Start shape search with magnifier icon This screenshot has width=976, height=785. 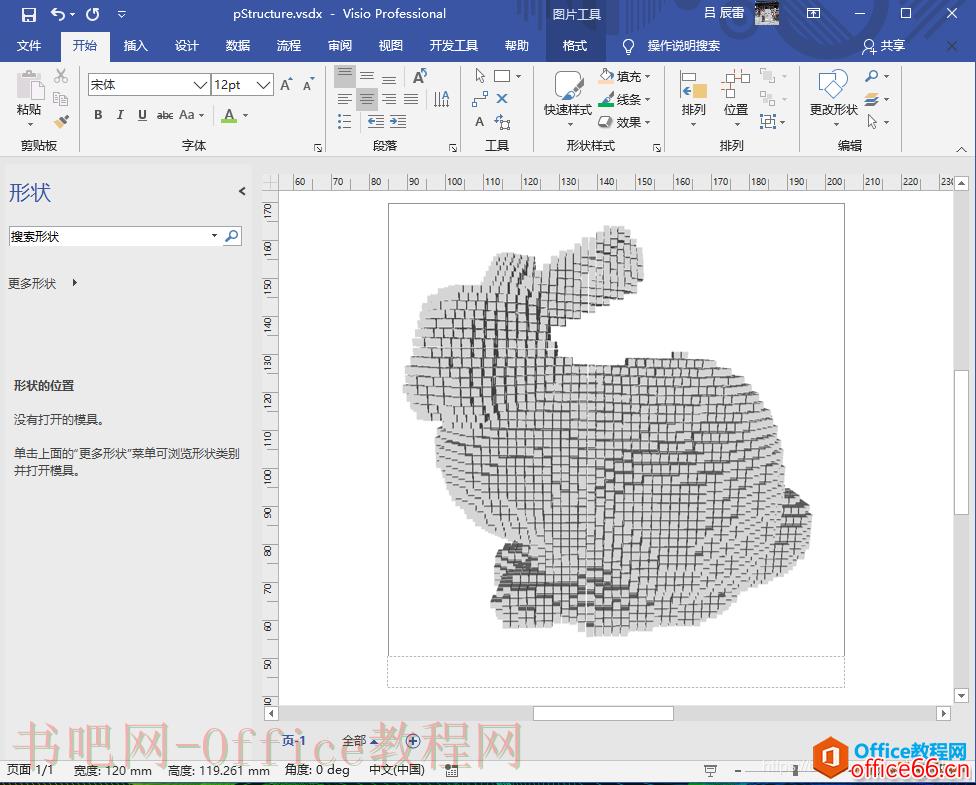coord(232,236)
